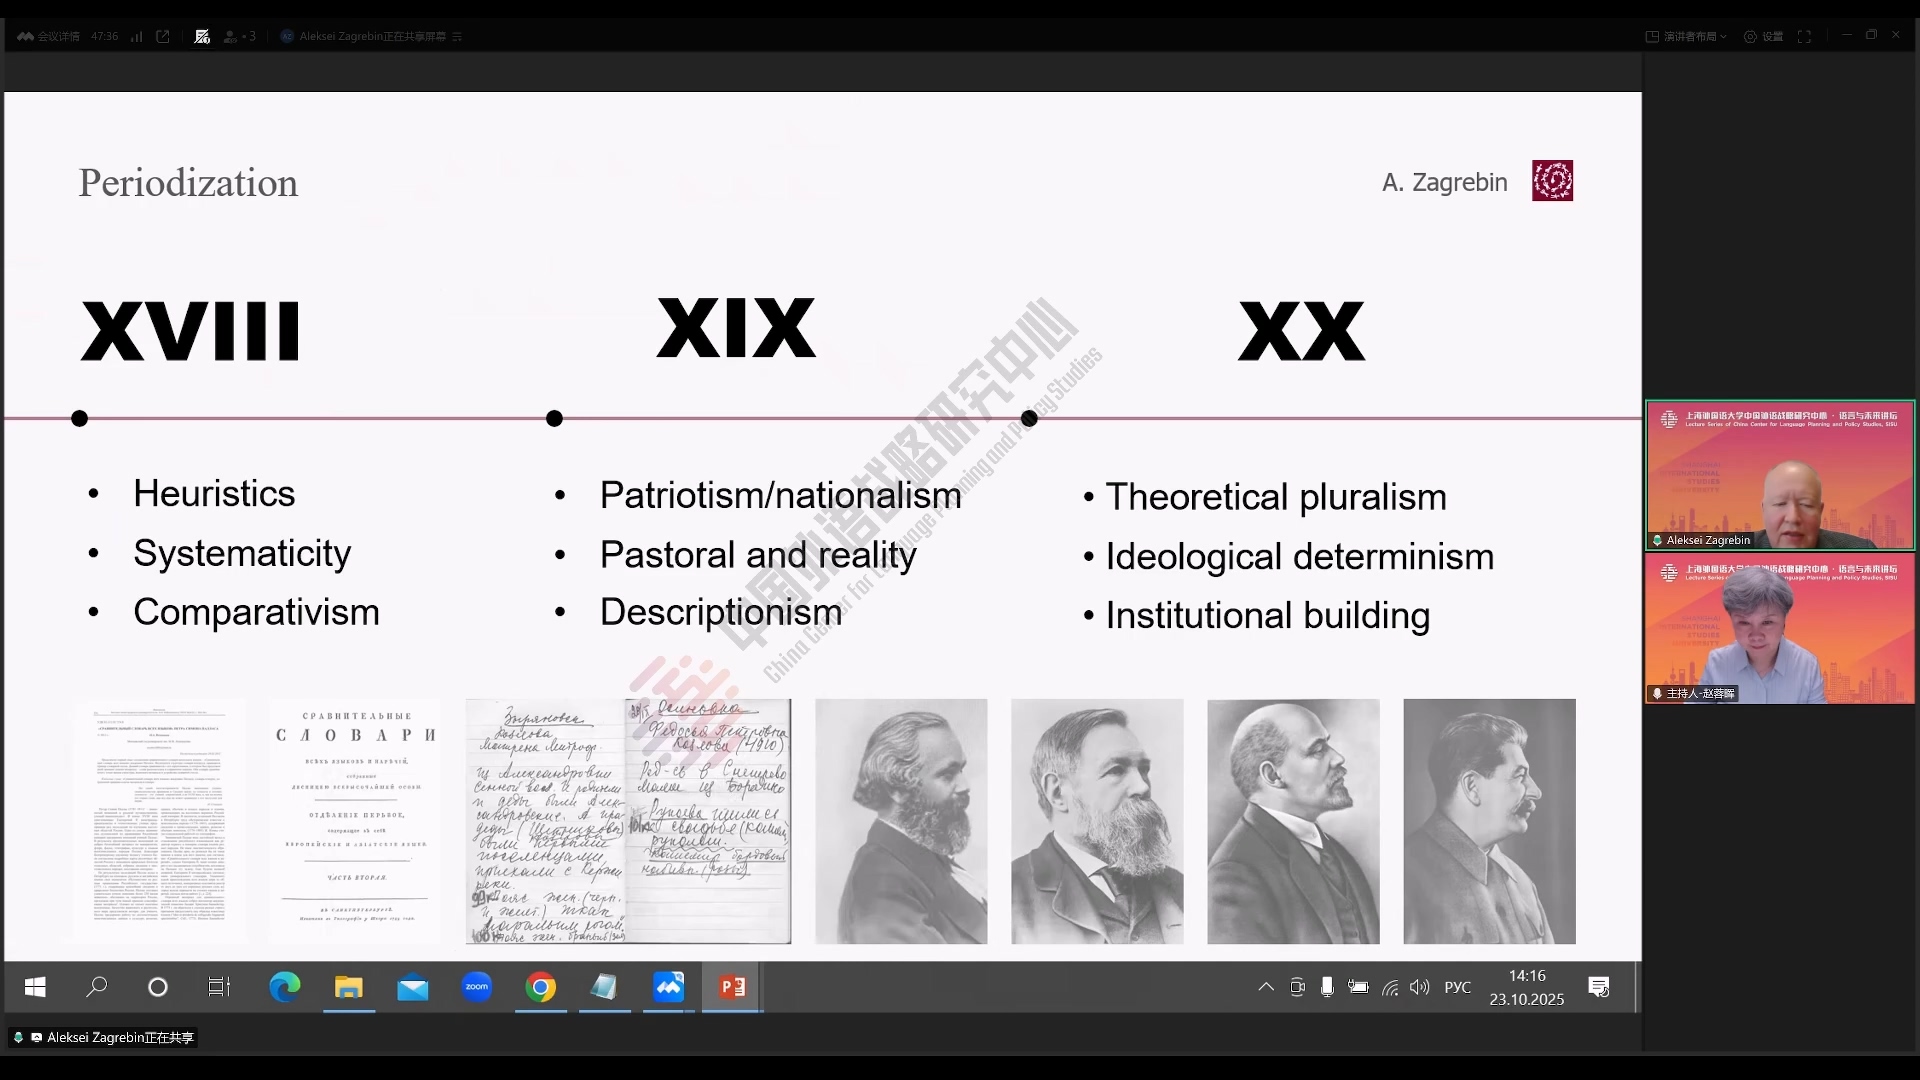Open Google Chrome from the taskbar
This screenshot has height=1080, width=1920.
click(541, 988)
